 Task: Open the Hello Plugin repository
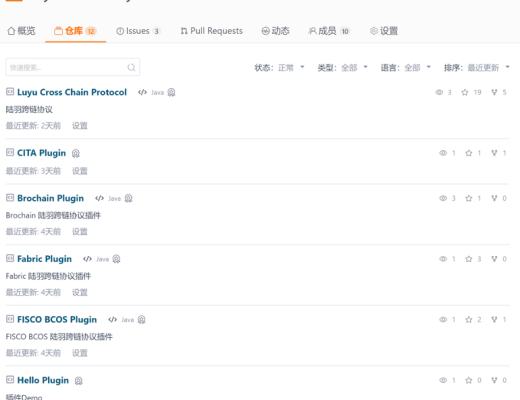click(43, 380)
